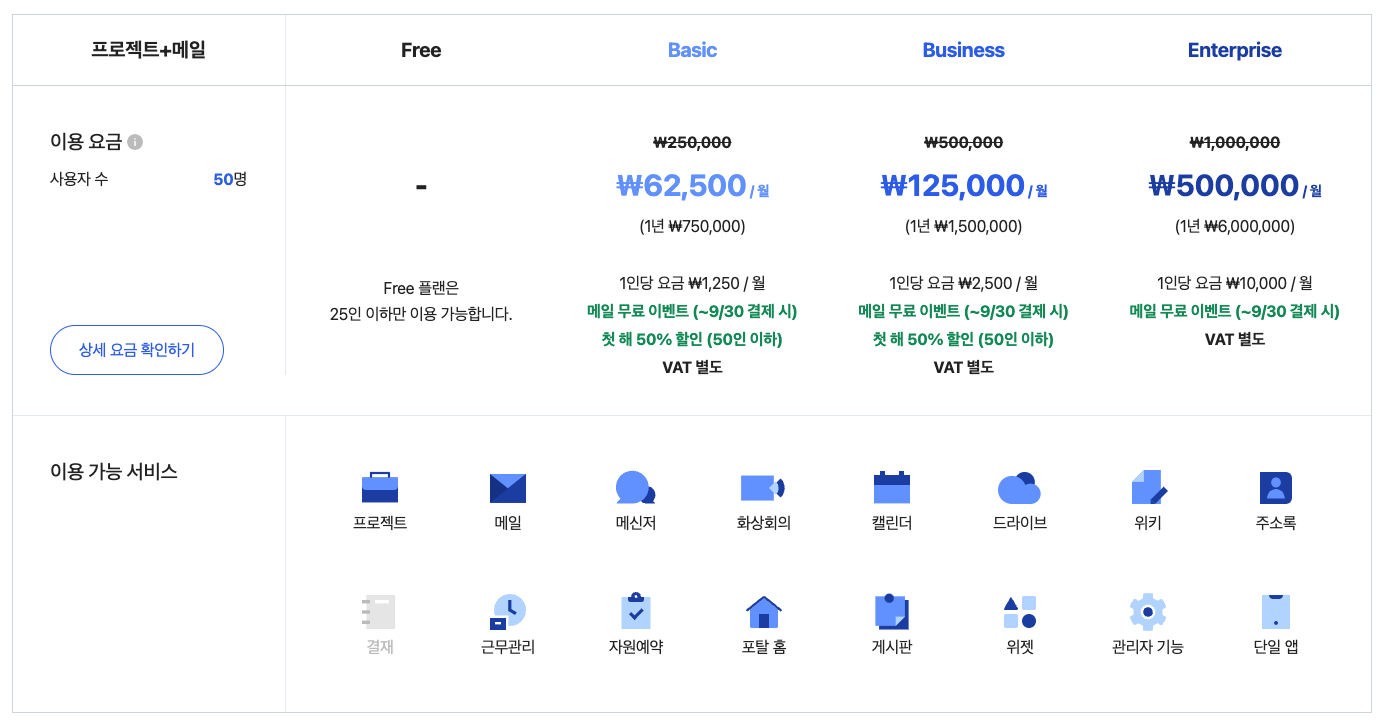Select the 캘린더 calendar icon

point(892,487)
